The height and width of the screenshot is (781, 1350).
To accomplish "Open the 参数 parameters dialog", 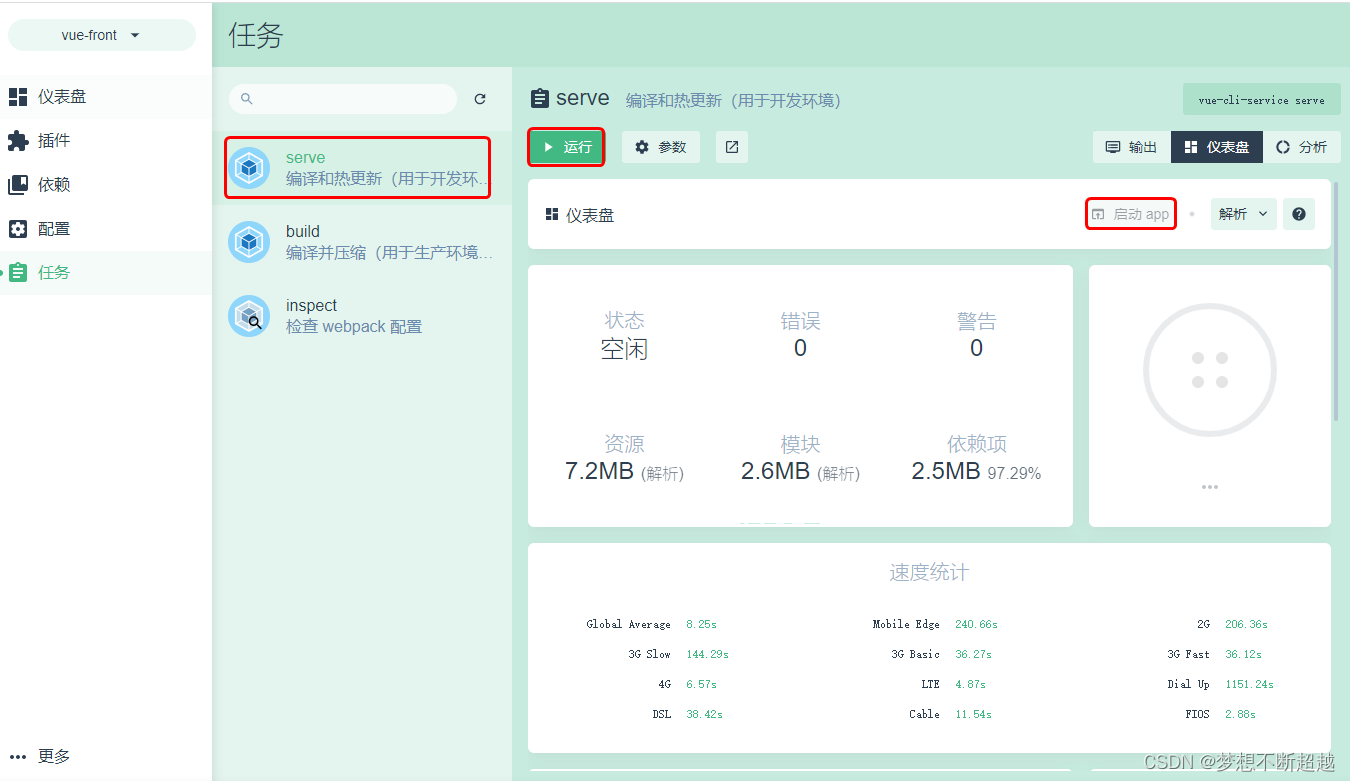I will [661, 147].
